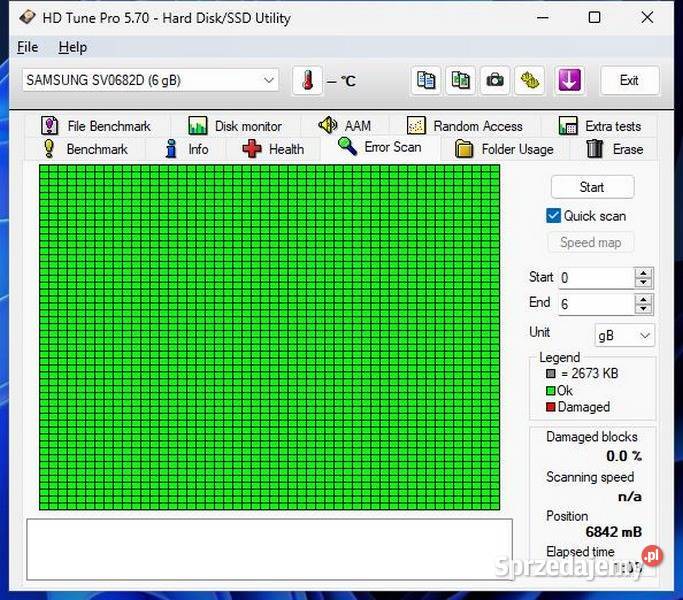Click the '0.0 %' damaged blocks value
683x600 pixels.
(x=624, y=456)
